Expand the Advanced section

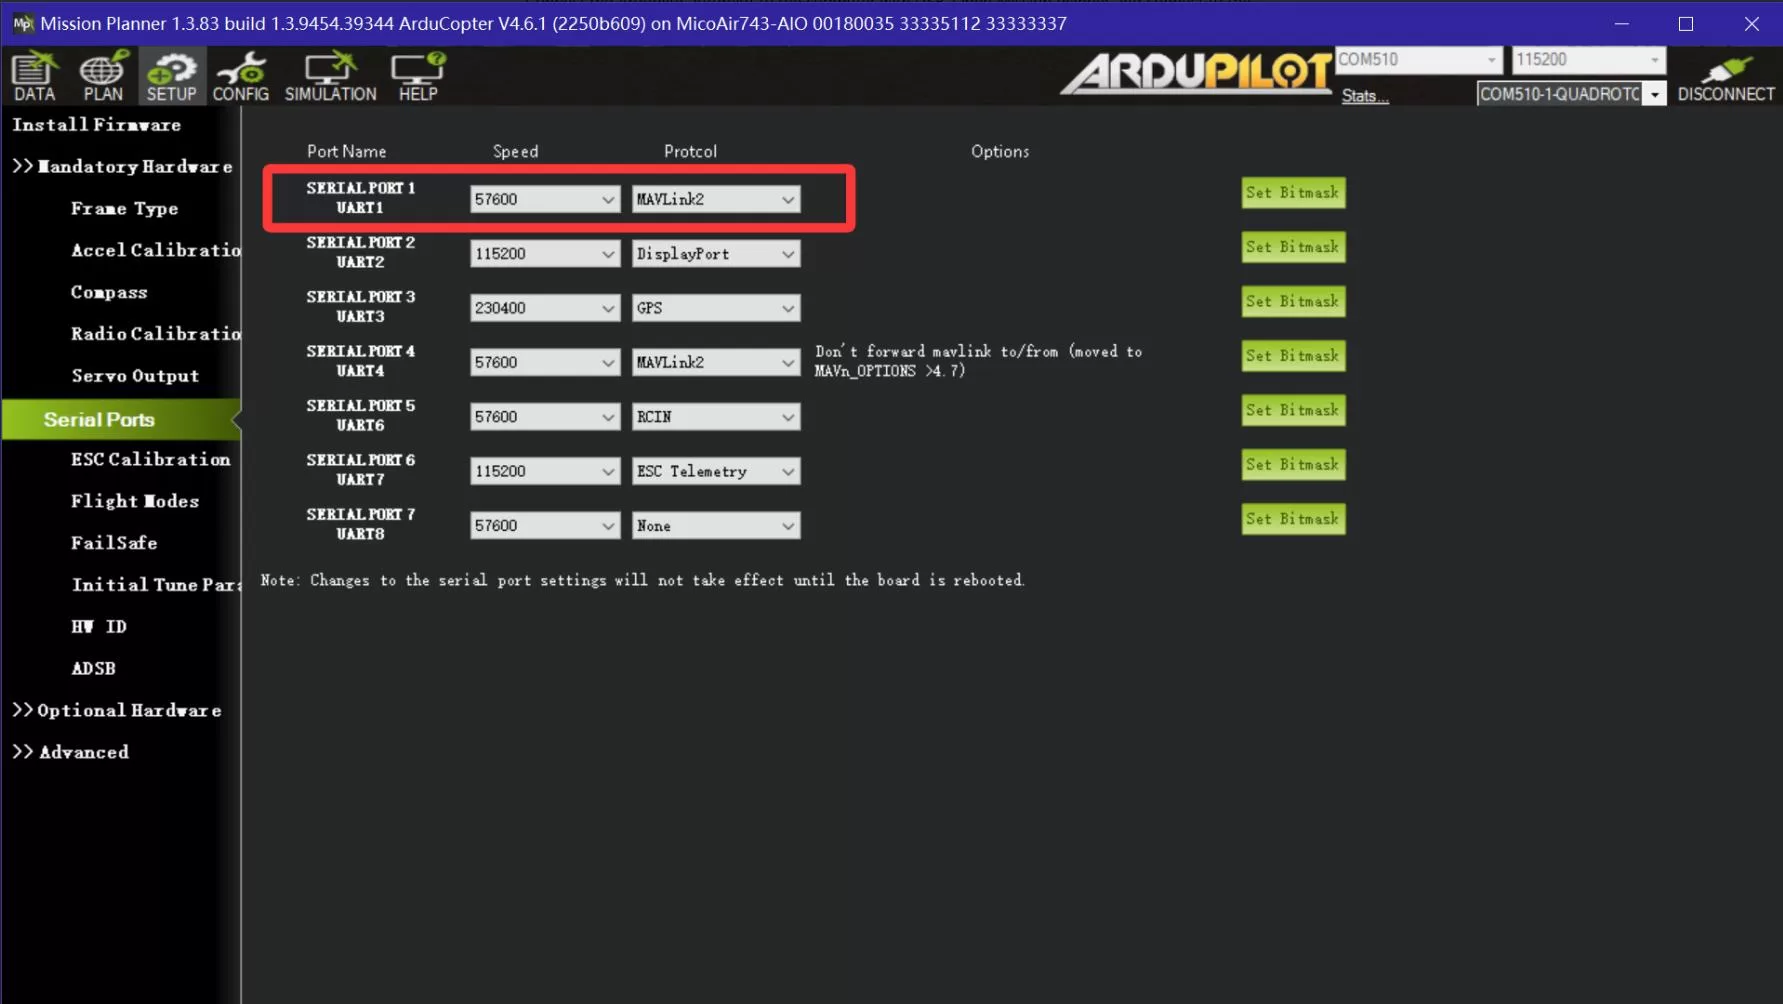(x=70, y=753)
